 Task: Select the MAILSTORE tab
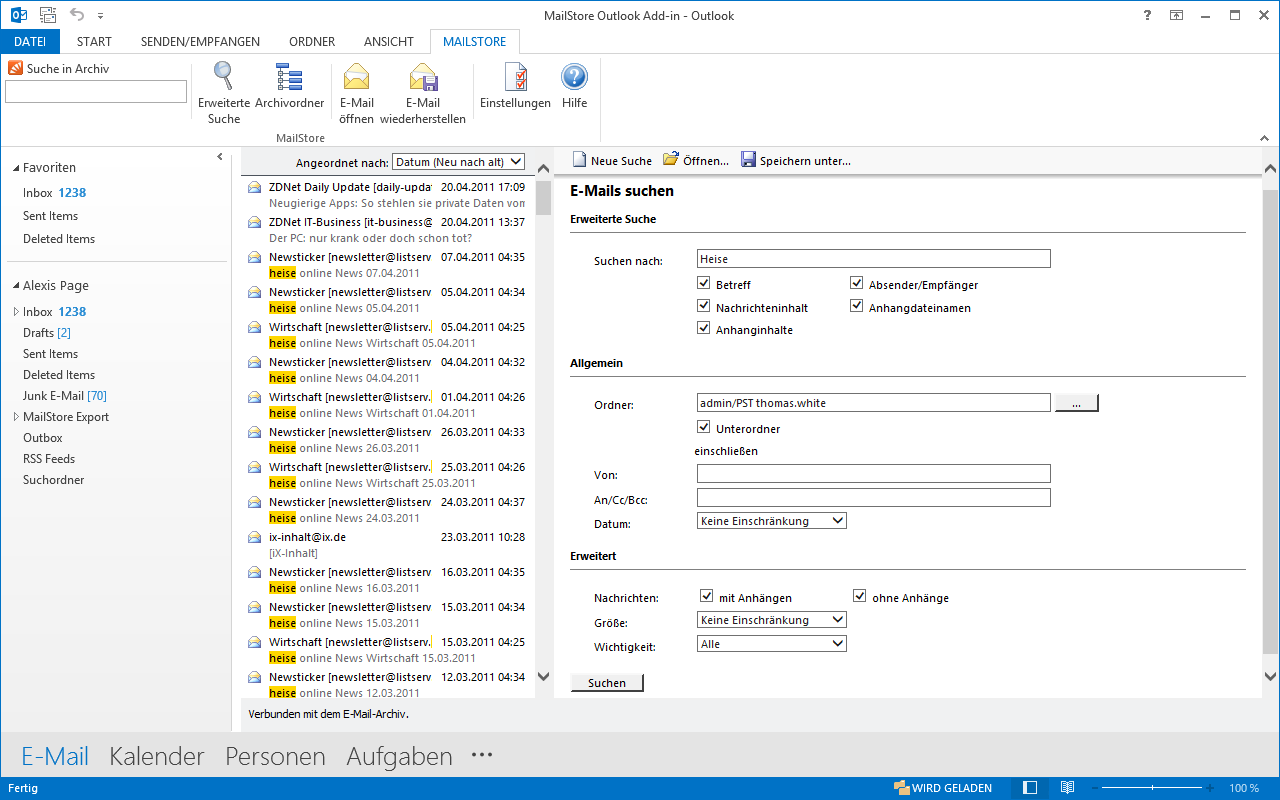tap(475, 42)
